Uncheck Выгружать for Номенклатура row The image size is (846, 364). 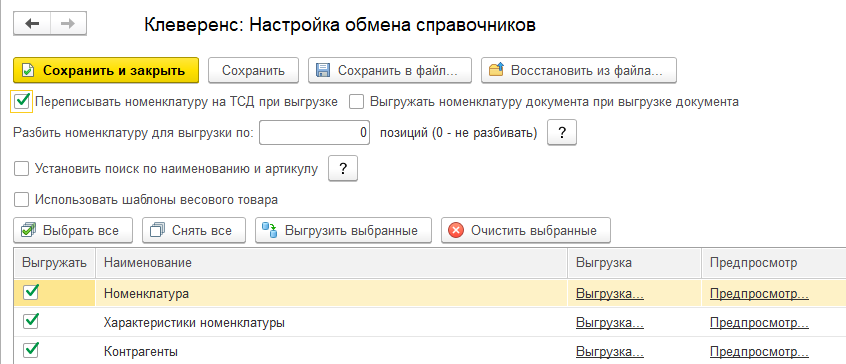pyautogui.click(x=32, y=292)
